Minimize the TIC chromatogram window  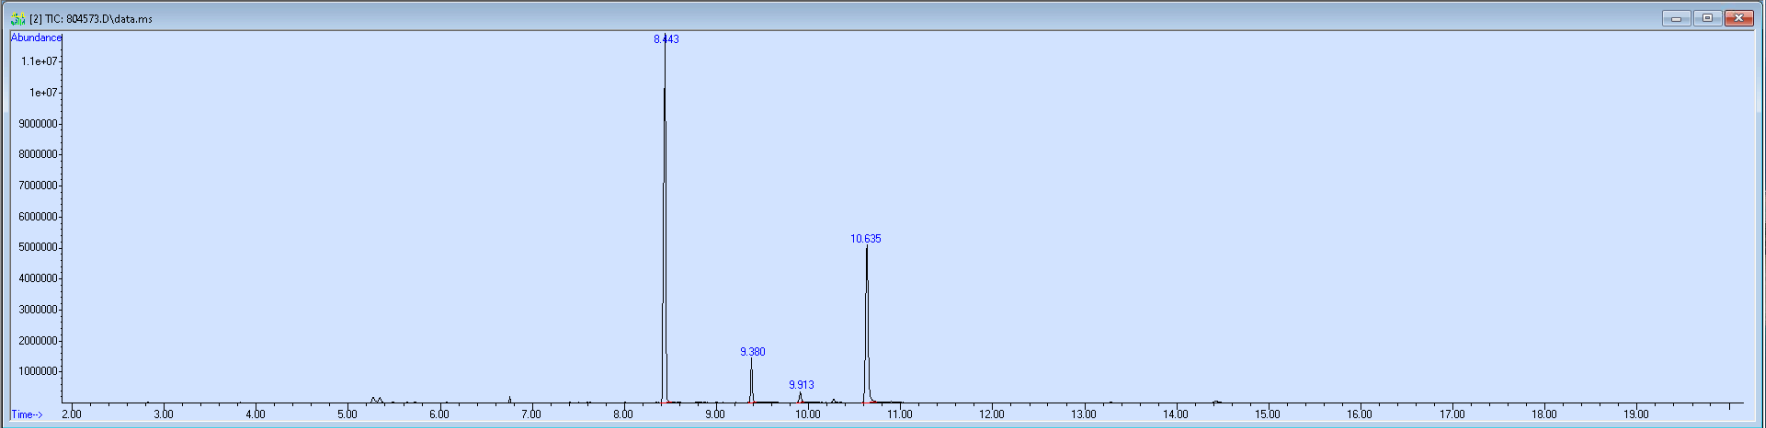(x=1677, y=18)
